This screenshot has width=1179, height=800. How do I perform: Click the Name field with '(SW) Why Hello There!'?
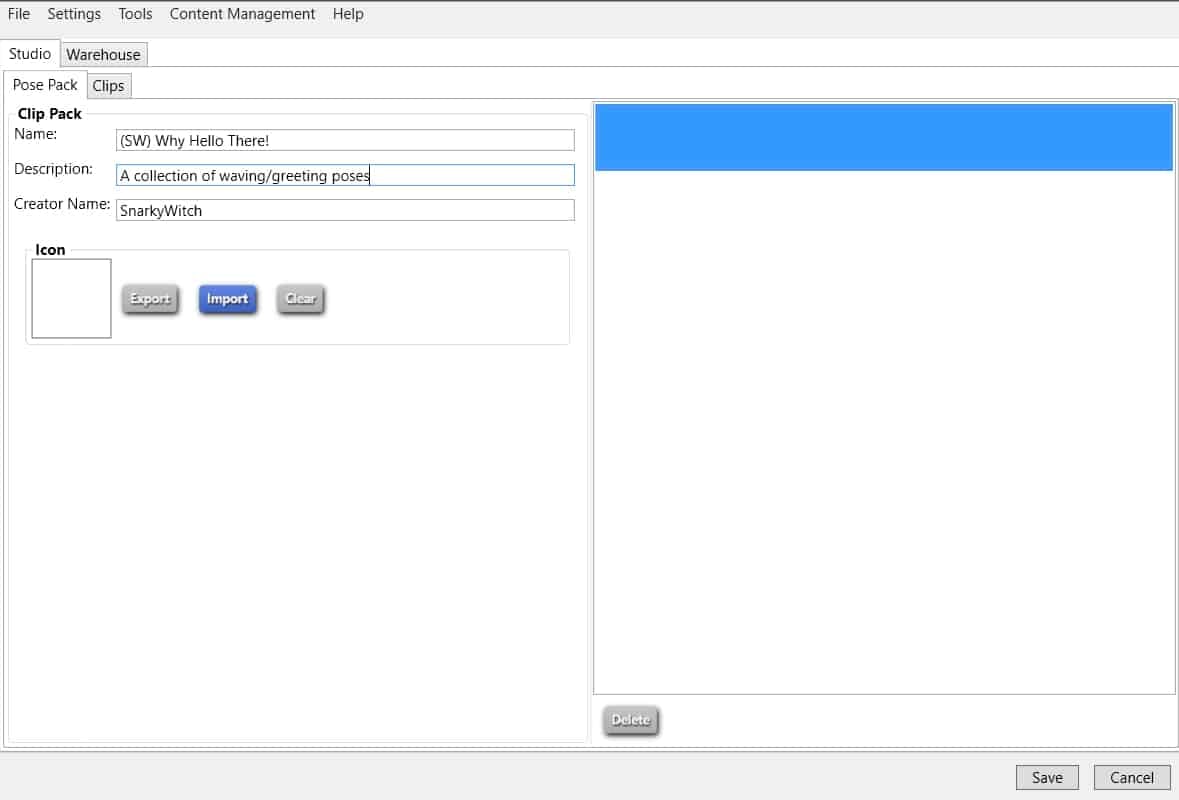pyautogui.click(x=345, y=140)
